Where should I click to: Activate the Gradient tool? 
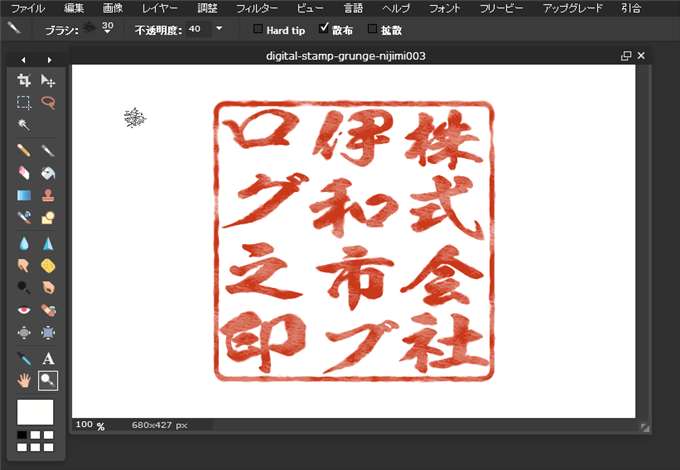25,195
